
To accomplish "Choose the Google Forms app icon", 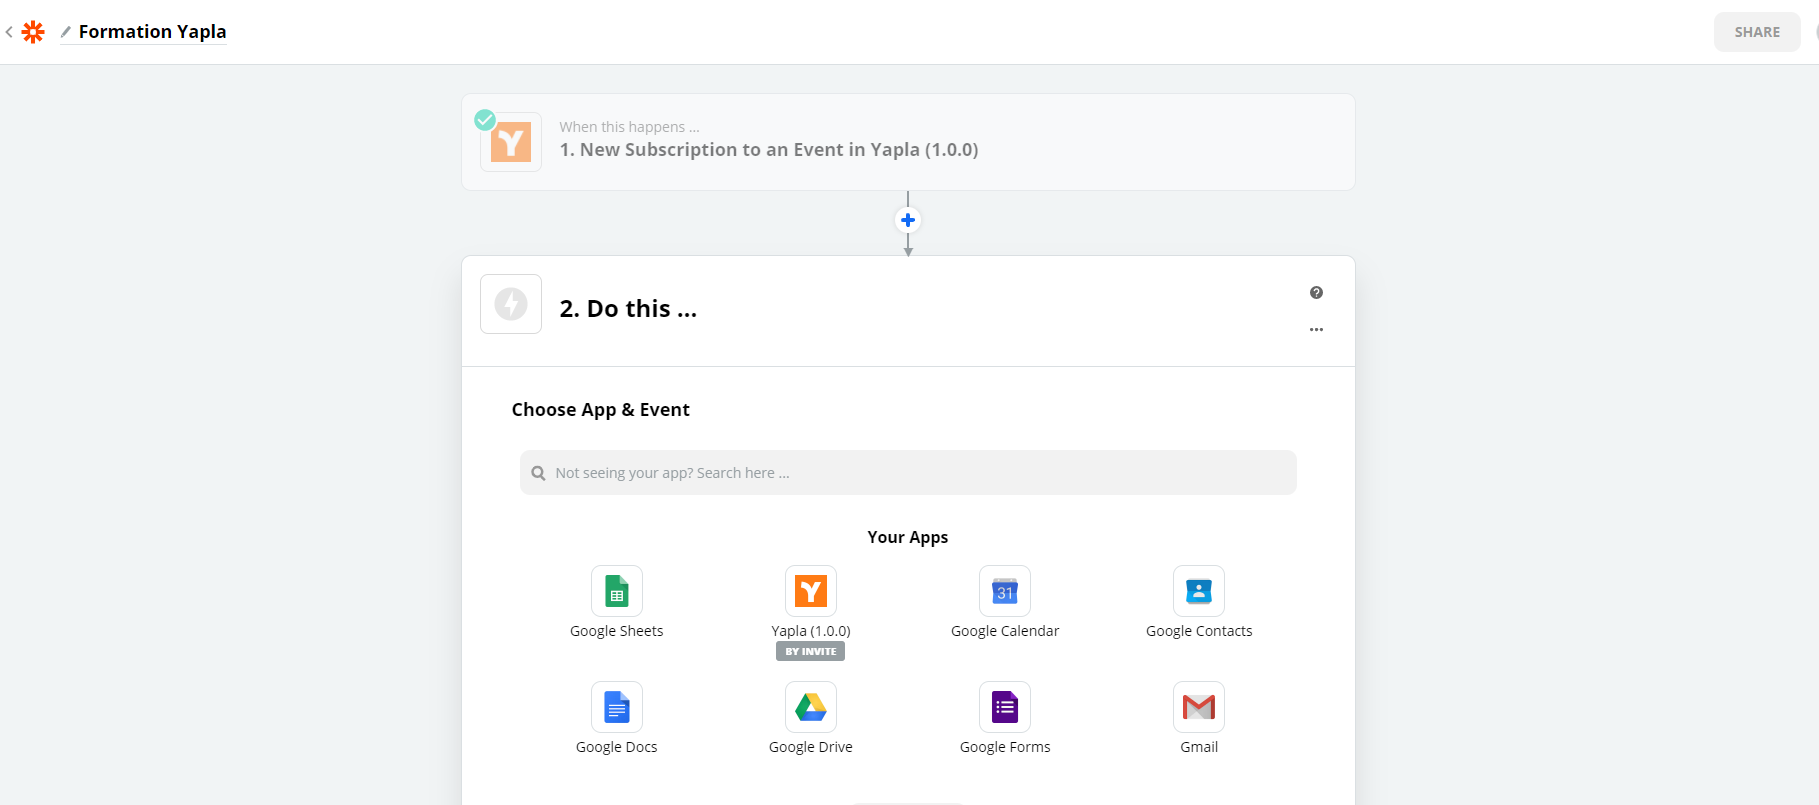I will (1005, 707).
